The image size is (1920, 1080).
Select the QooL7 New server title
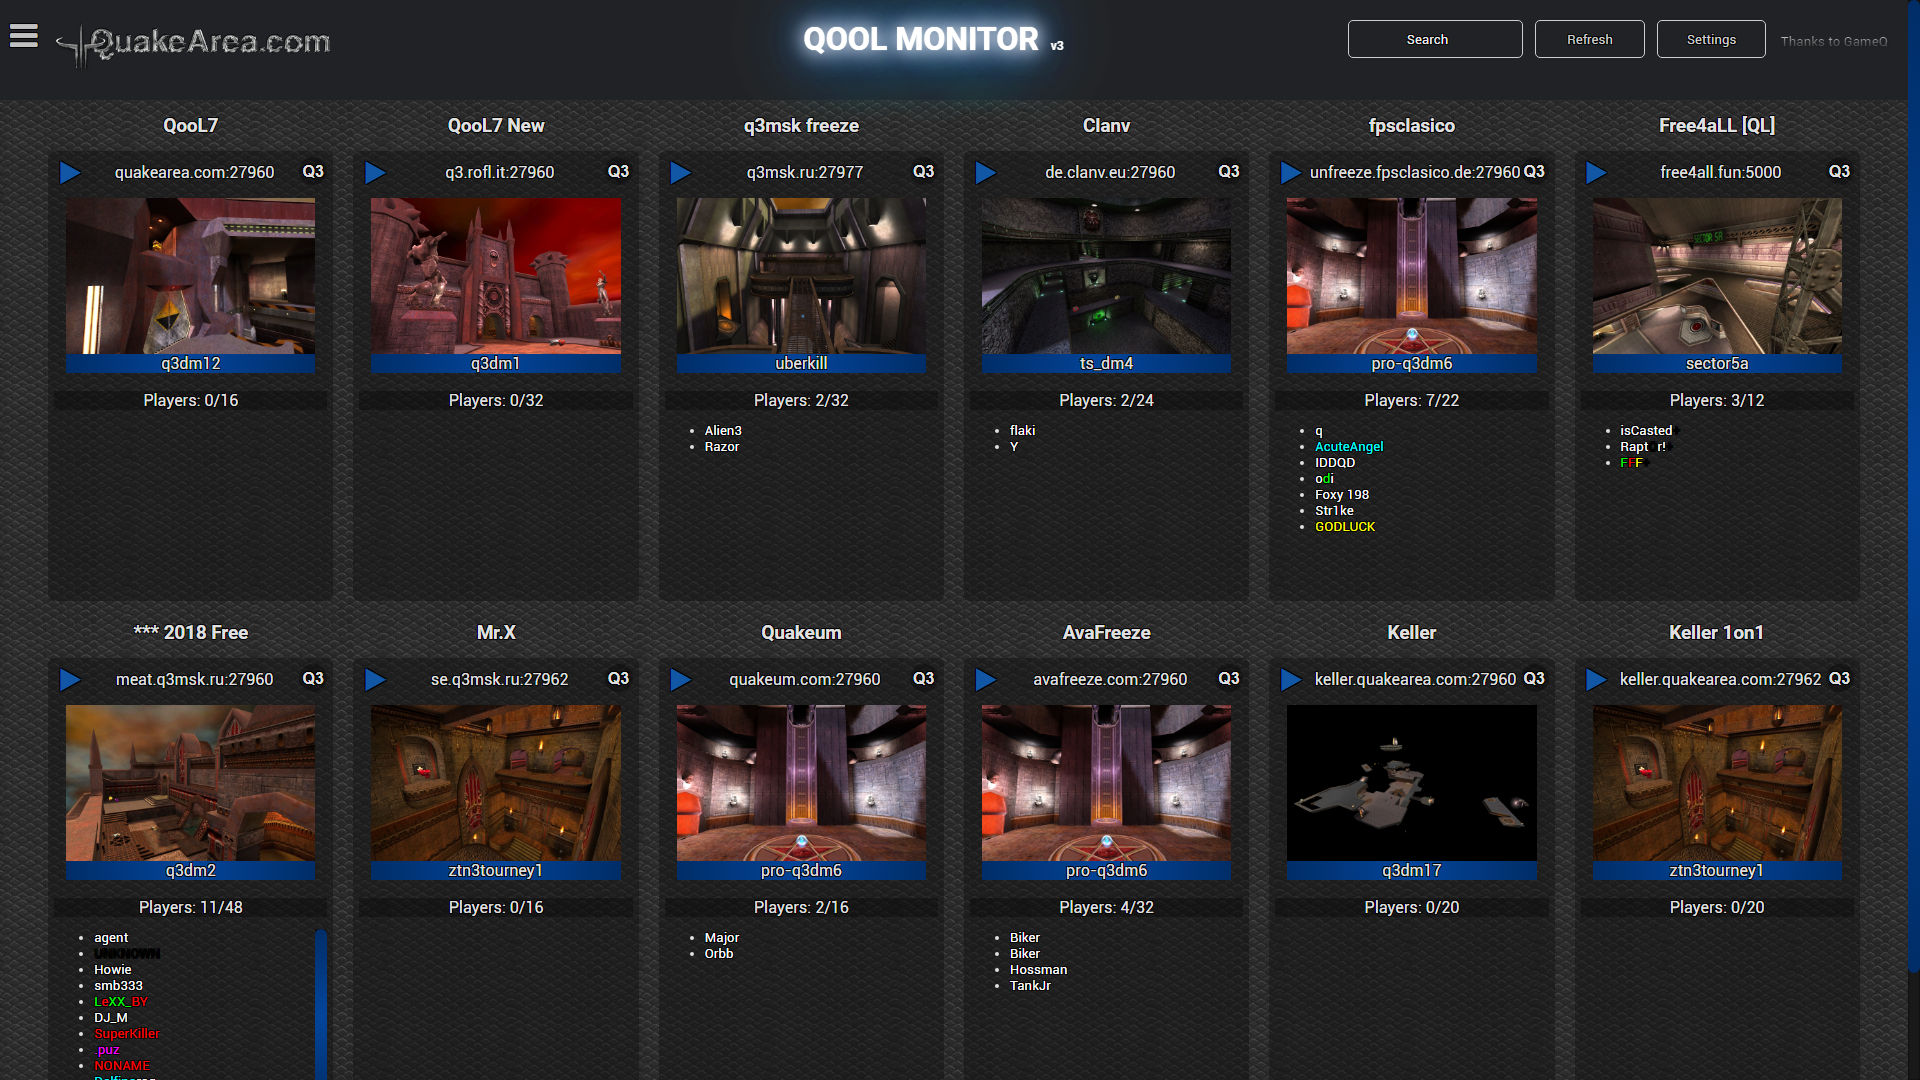(496, 126)
